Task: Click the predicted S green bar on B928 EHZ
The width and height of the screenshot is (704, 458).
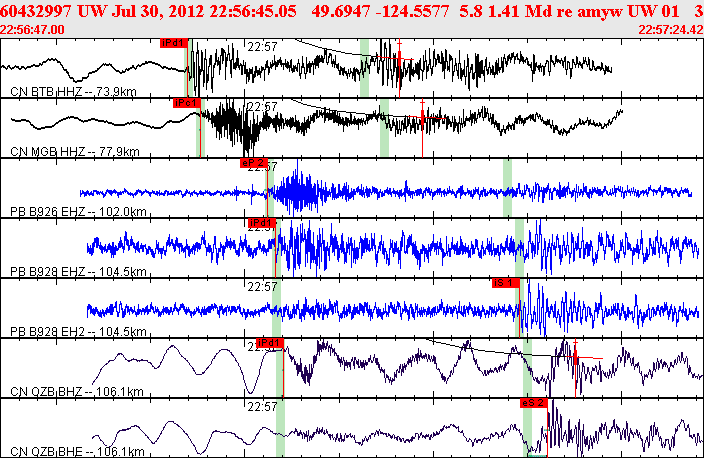Action: click(519, 248)
